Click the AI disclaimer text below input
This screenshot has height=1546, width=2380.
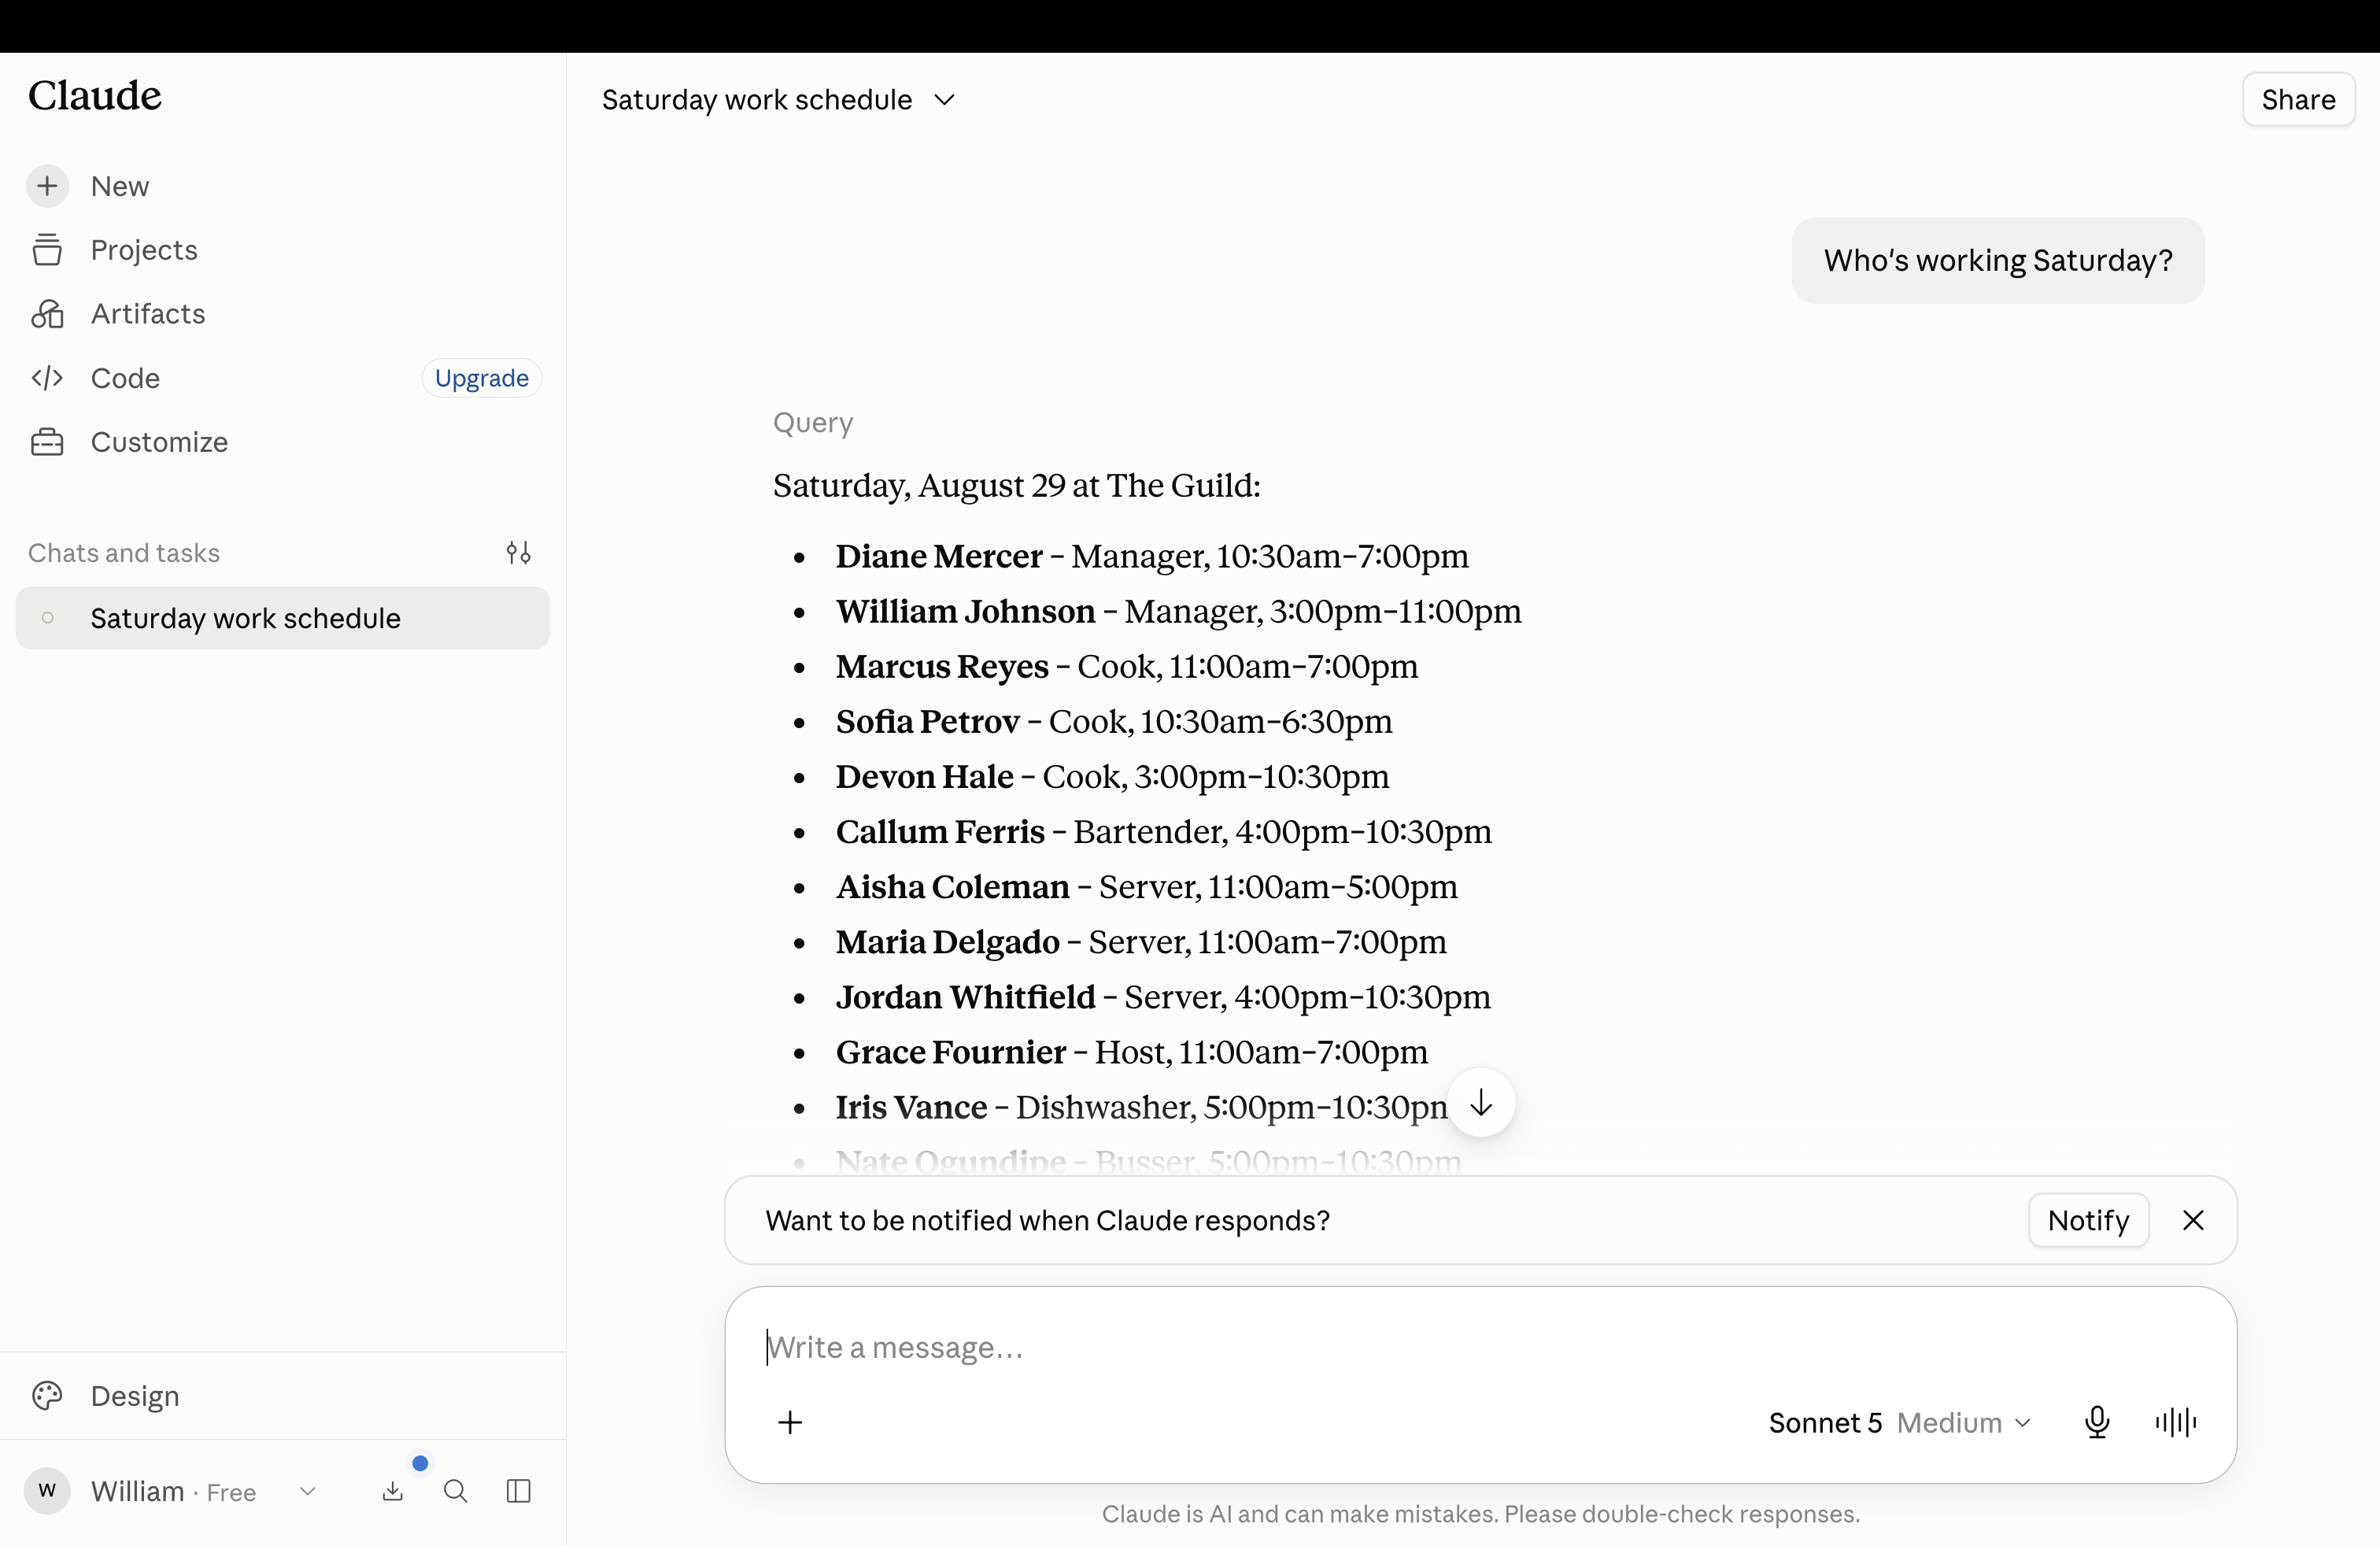1480,1514
